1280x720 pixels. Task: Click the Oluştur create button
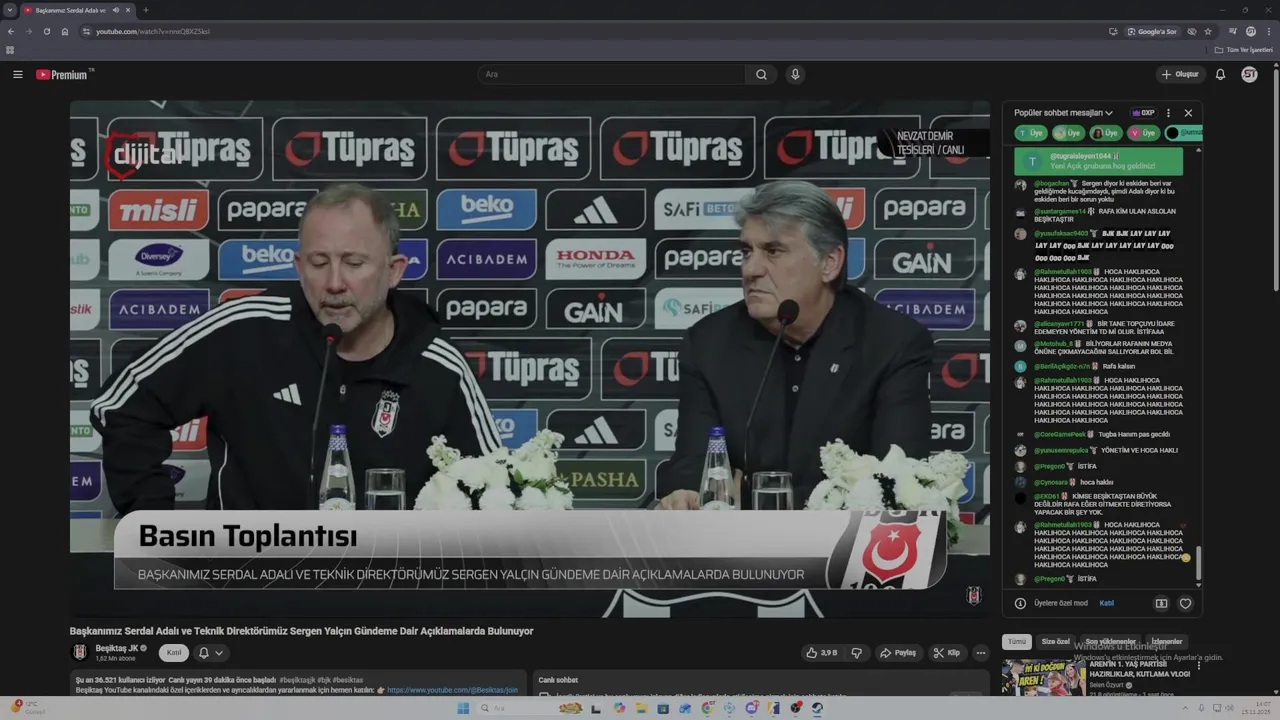tap(1180, 74)
